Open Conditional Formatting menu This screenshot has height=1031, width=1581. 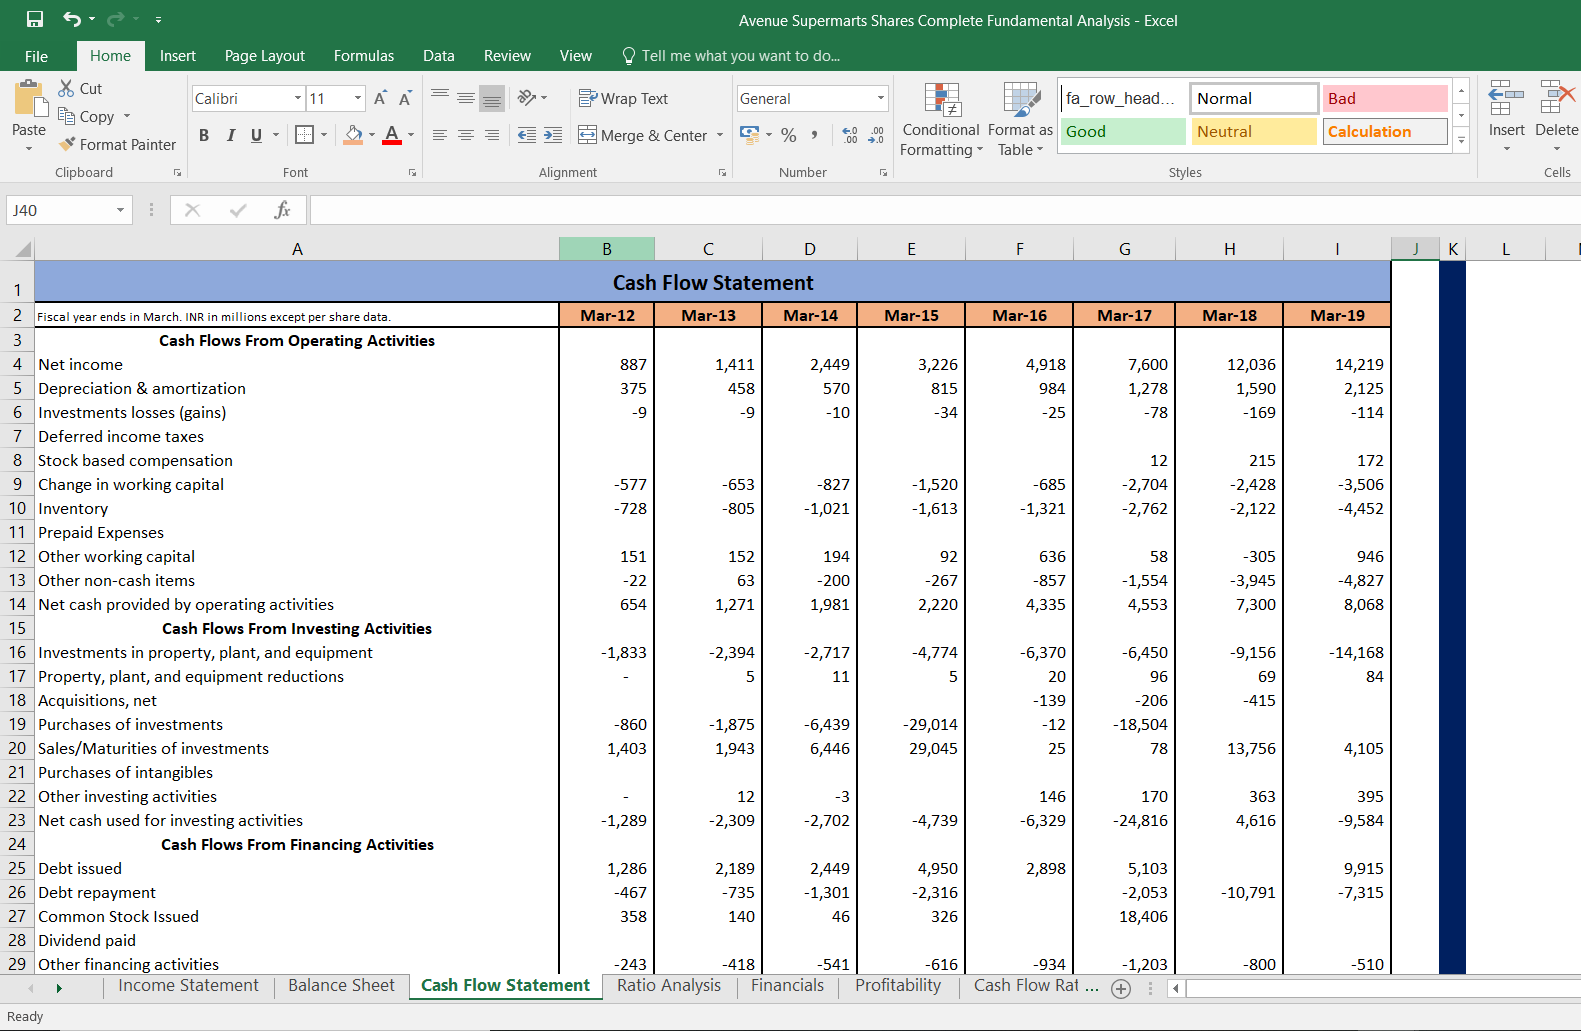941,120
